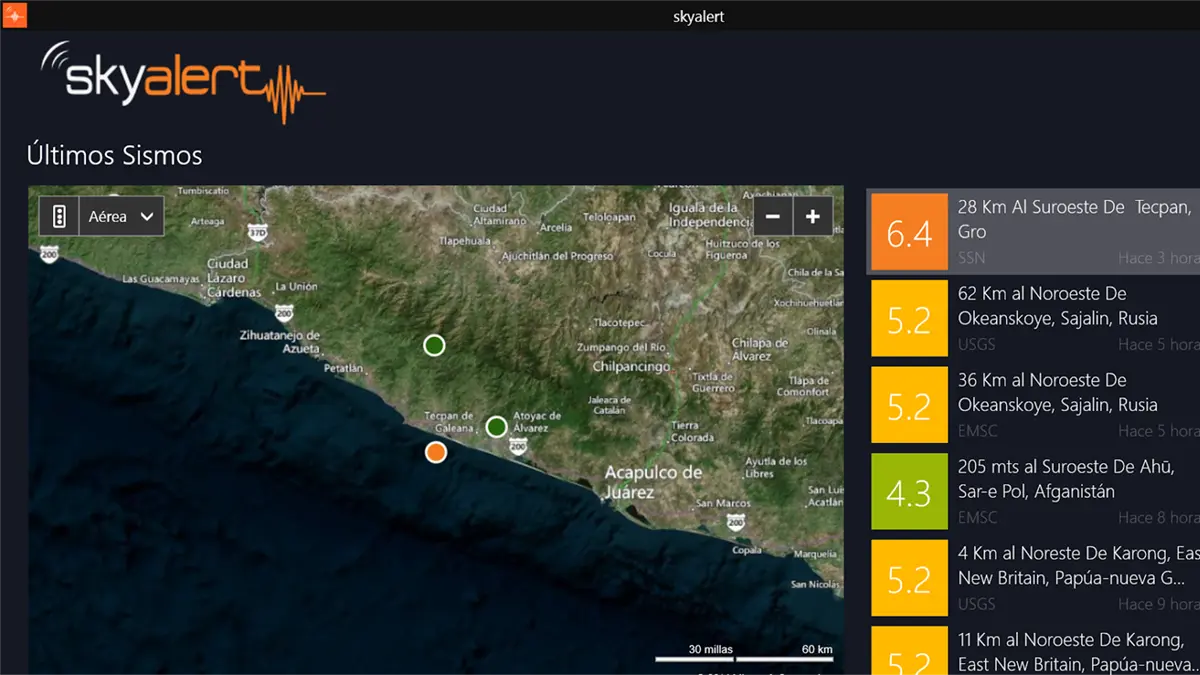The image size is (1200, 675).
Task: Click the Últimos Sismos heading
Action: coord(114,155)
